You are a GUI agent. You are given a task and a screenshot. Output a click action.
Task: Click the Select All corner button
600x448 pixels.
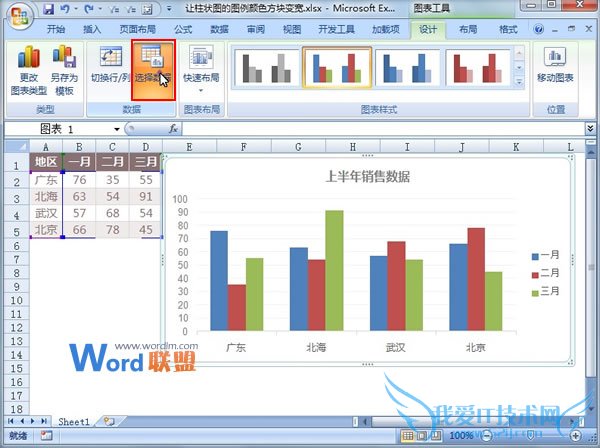point(16,147)
